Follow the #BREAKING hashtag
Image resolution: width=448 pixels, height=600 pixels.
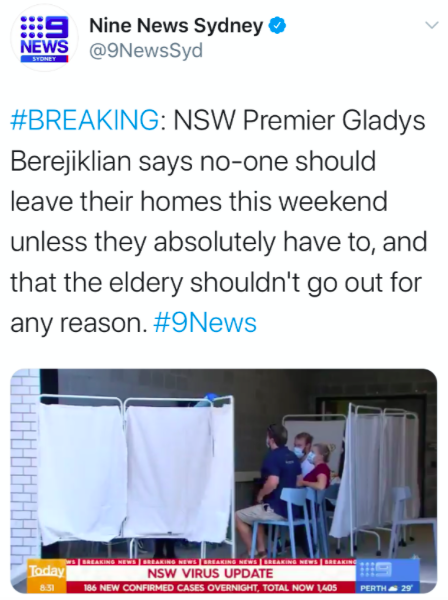coord(85,120)
